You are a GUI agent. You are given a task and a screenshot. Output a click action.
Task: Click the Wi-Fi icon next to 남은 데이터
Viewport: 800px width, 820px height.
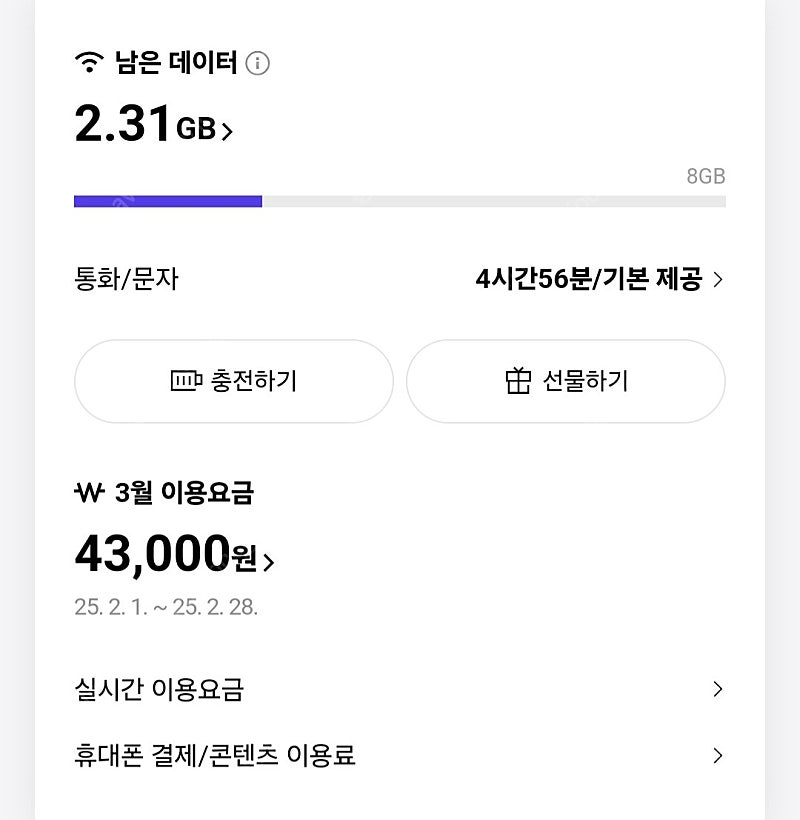click(89, 62)
